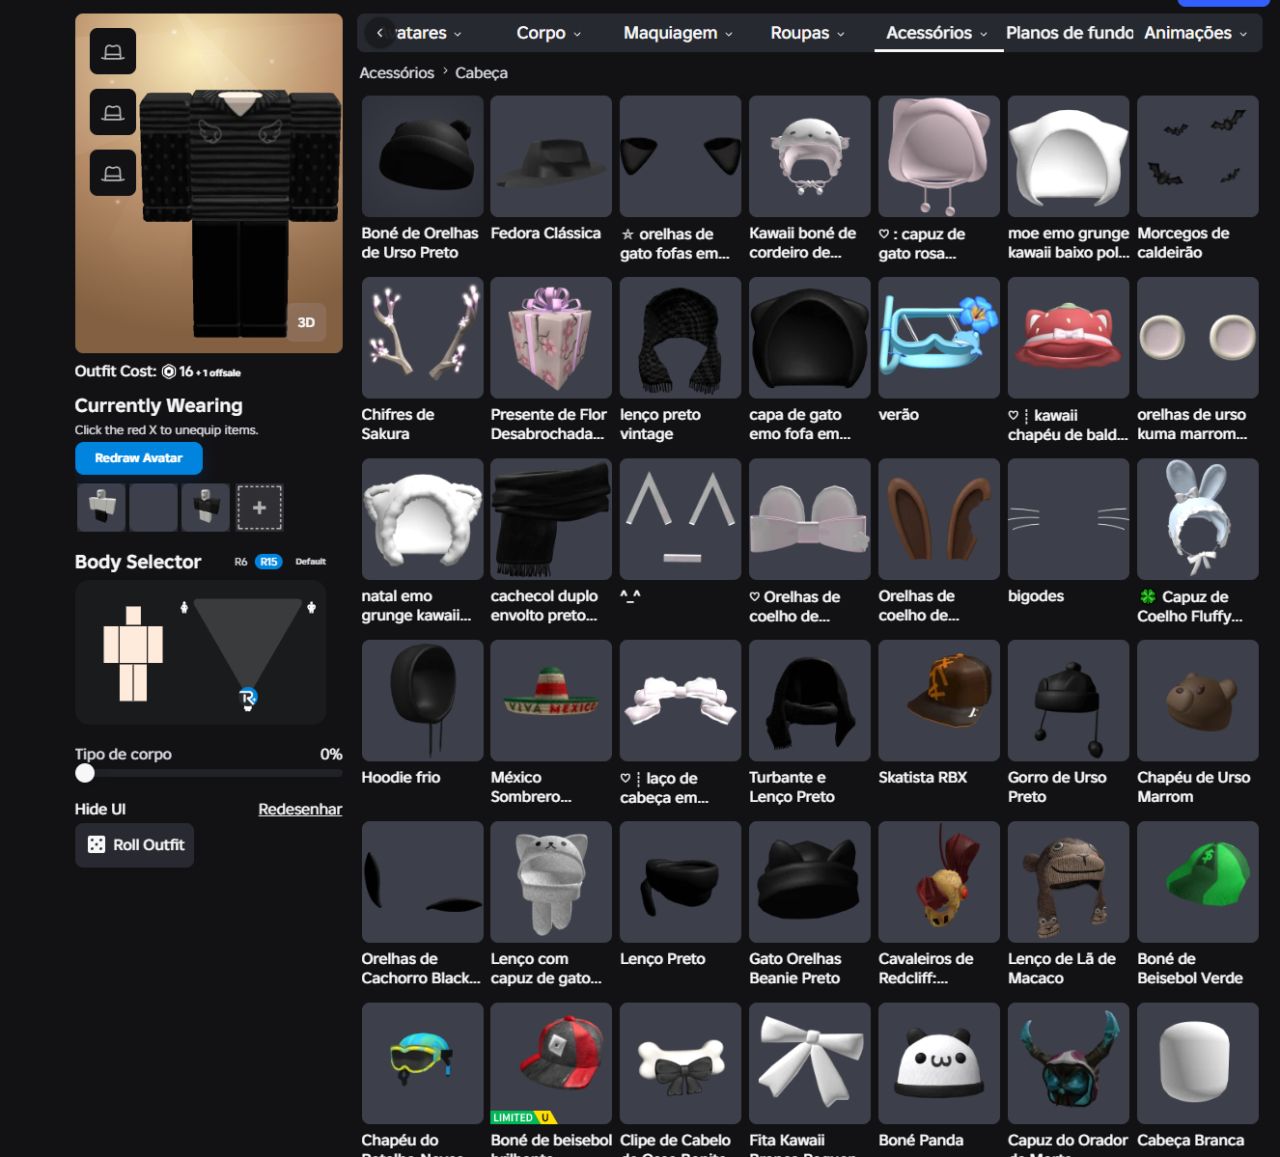Image resolution: width=1280 pixels, height=1157 pixels.
Task: Switch the body selector to R6
Action: click(x=241, y=562)
